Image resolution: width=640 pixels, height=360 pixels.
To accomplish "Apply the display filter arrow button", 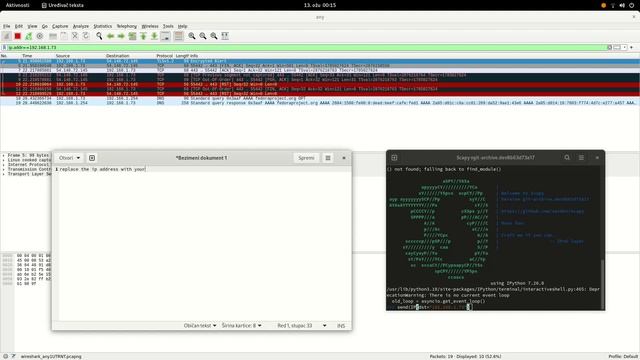I will click(x=617, y=47).
